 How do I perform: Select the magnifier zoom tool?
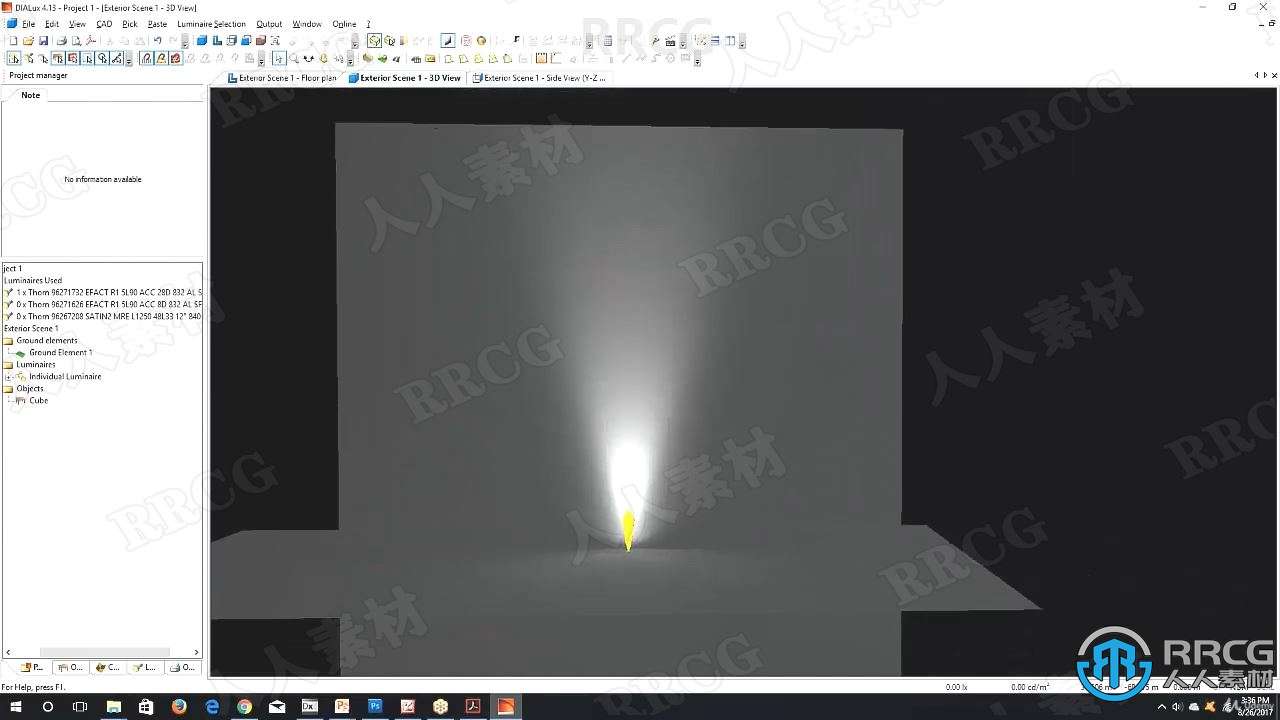click(x=294, y=59)
